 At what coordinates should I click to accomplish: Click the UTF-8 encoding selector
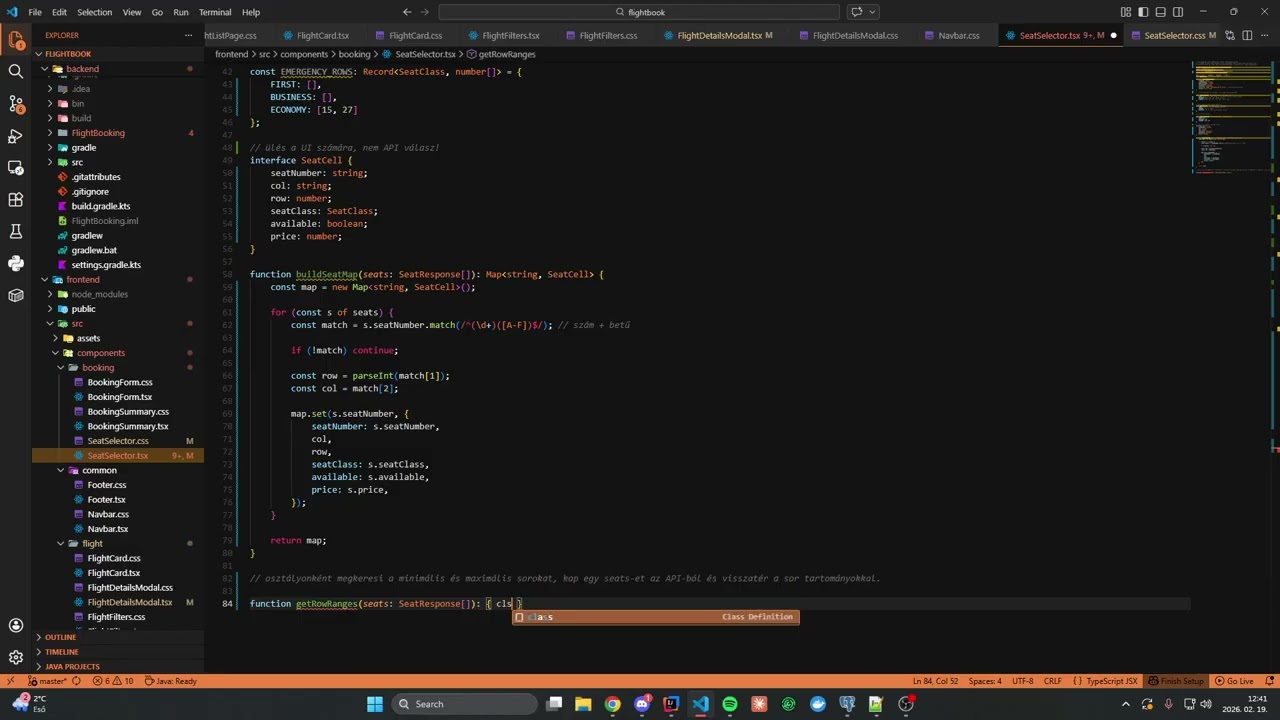tap(1021, 681)
